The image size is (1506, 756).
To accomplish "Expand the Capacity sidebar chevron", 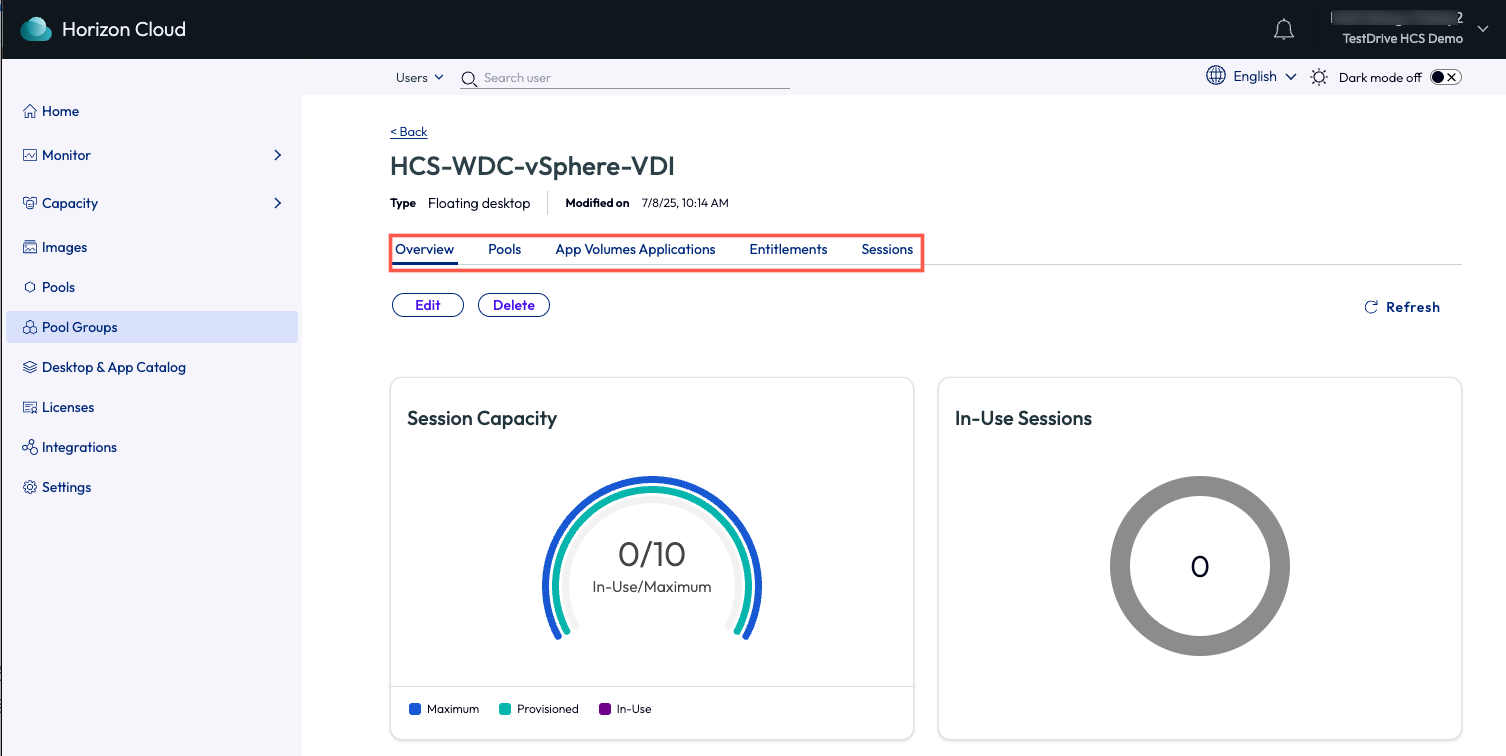I will point(277,203).
